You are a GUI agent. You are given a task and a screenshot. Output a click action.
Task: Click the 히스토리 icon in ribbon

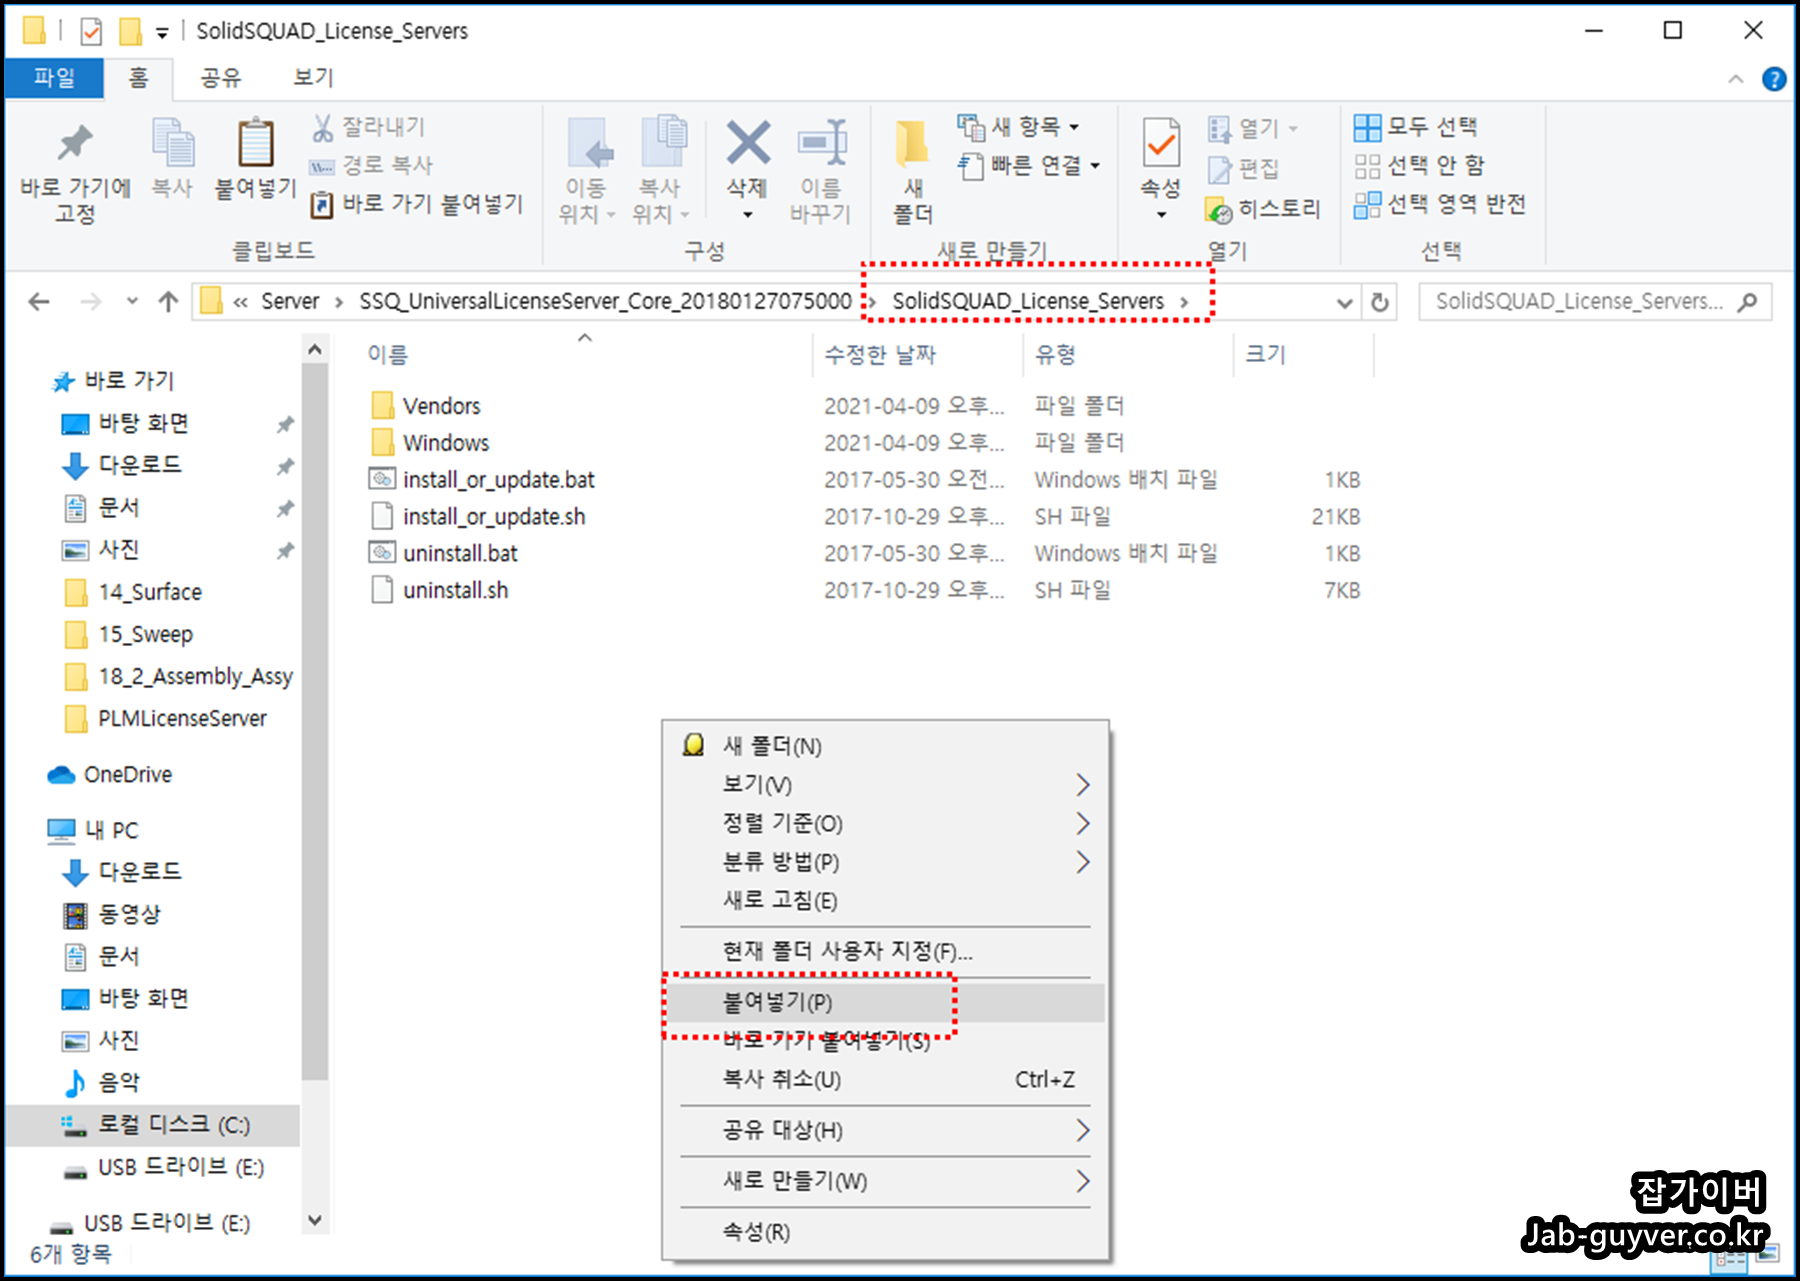coord(1219,209)
